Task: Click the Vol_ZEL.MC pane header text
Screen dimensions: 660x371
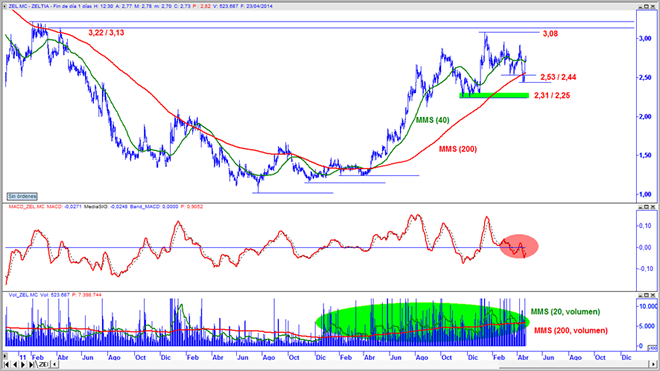Action: point(23,295)
